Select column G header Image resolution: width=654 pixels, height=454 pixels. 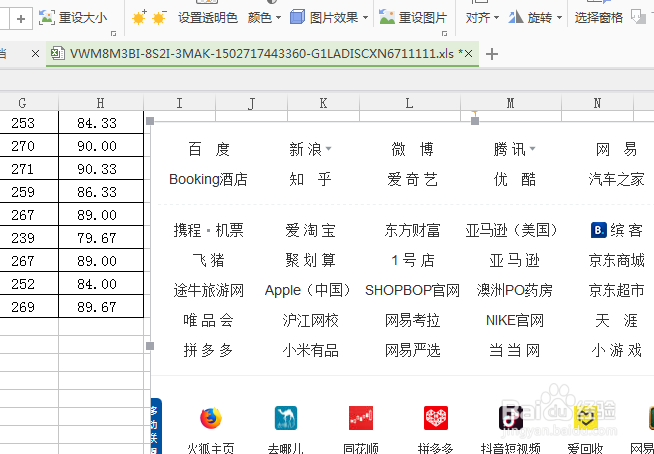coord(23,103)
